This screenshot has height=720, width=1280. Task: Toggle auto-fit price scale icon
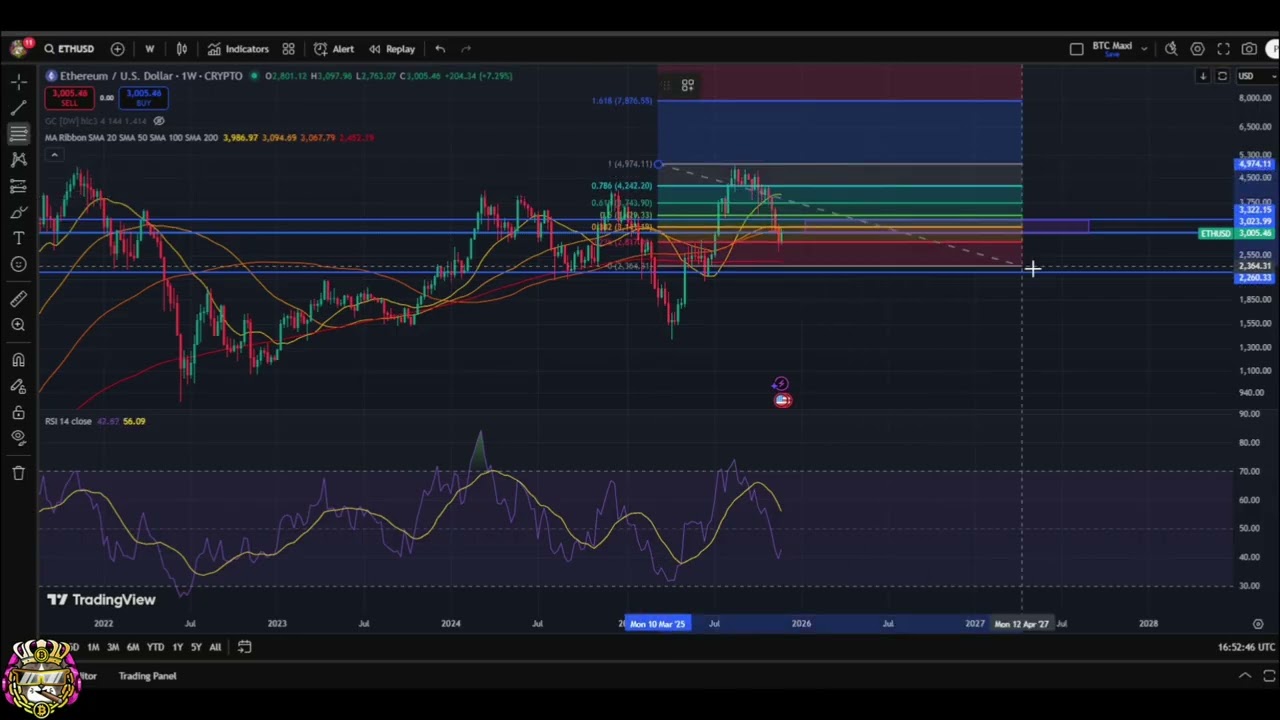tap(1222, 76)
